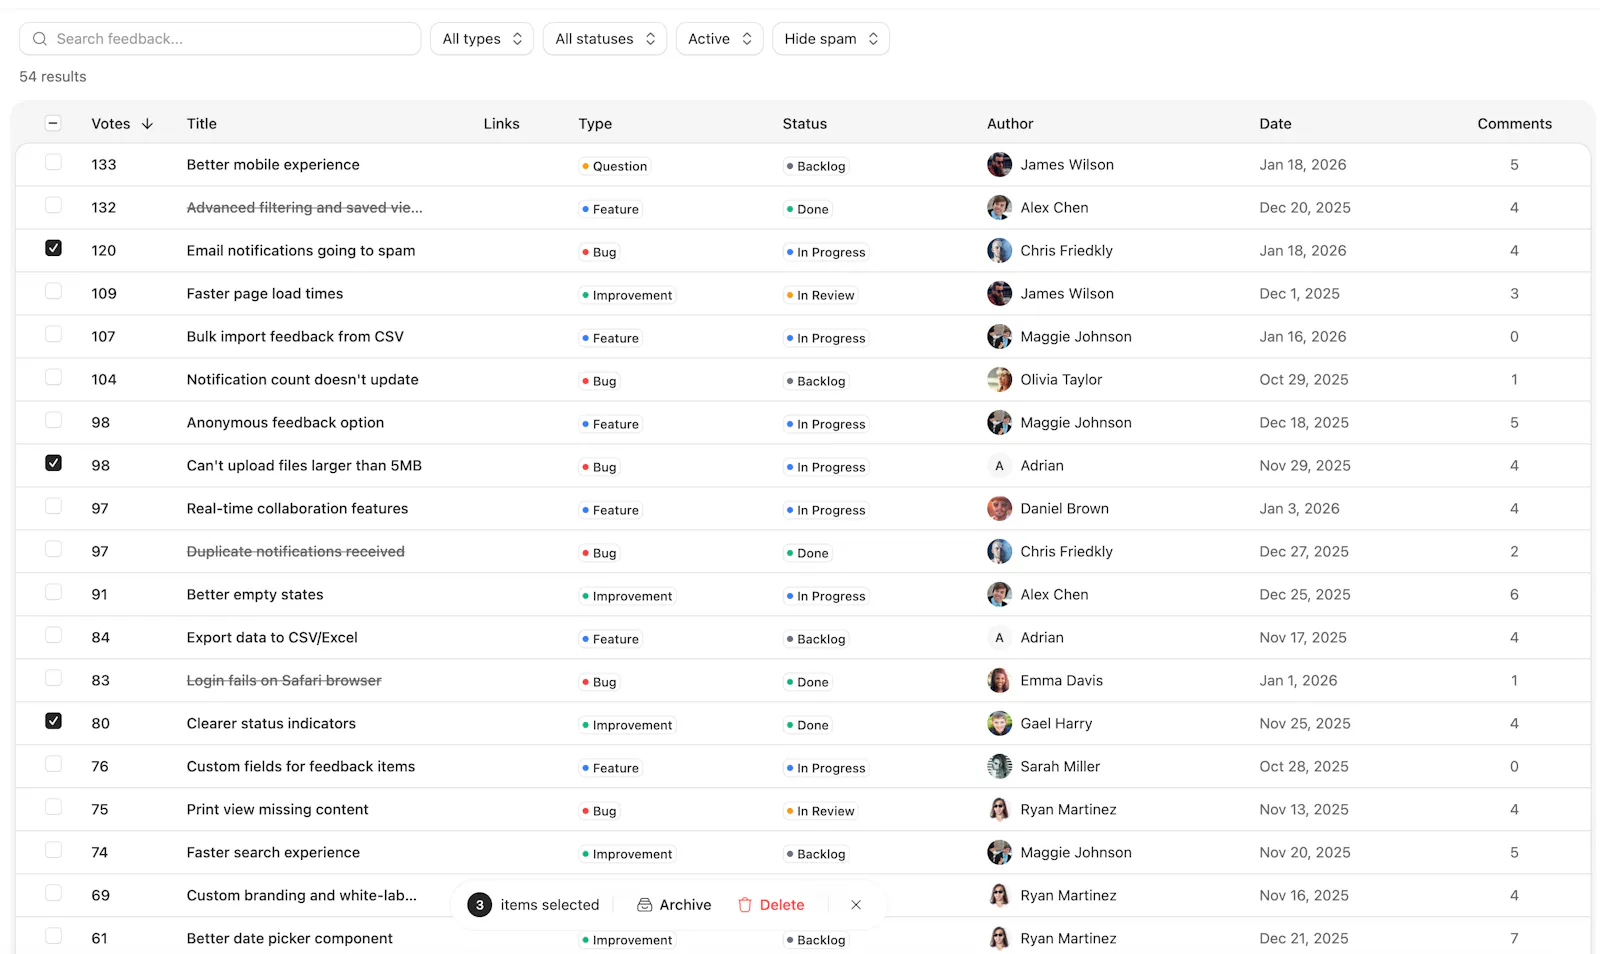Click Done badge in Advanced filtering row
Screen dimensions: 1600x954
[x=807, y=209]
